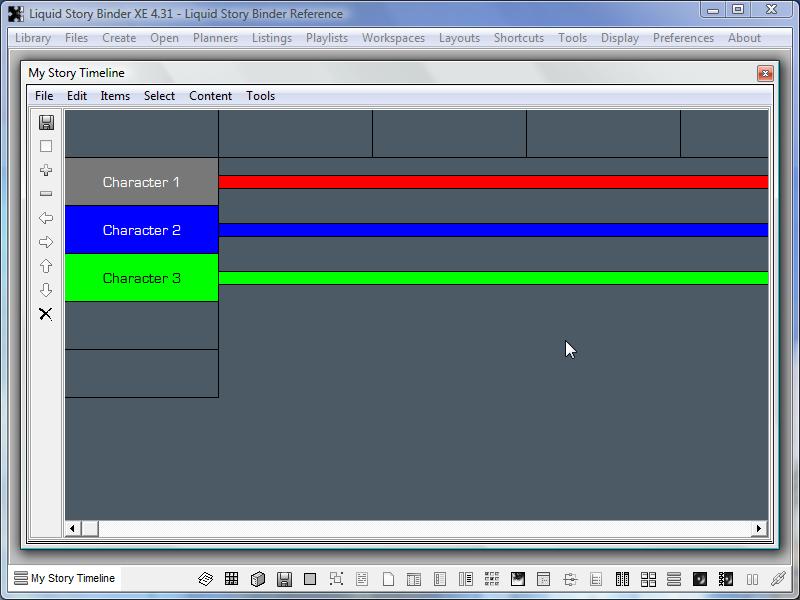The width and height of the screenshot is (800, 600).
Task: Click the down arrow icon in sidebar
Action: (x=46, y=290)
